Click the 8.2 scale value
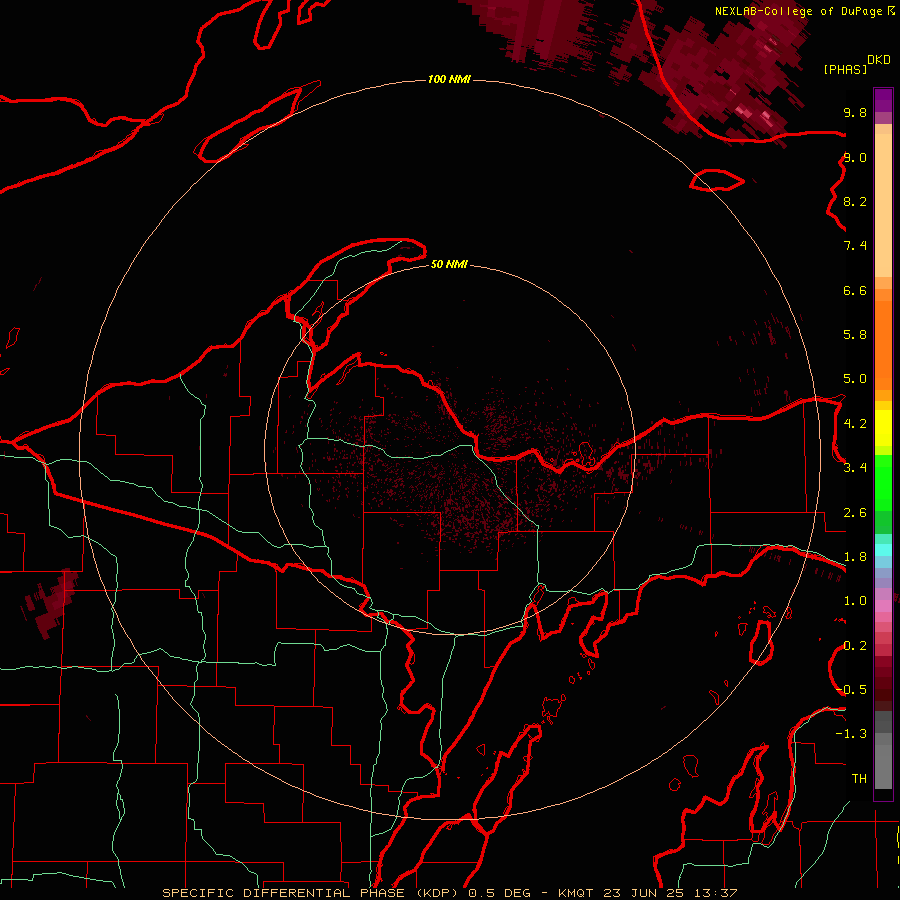 [855, 201]
